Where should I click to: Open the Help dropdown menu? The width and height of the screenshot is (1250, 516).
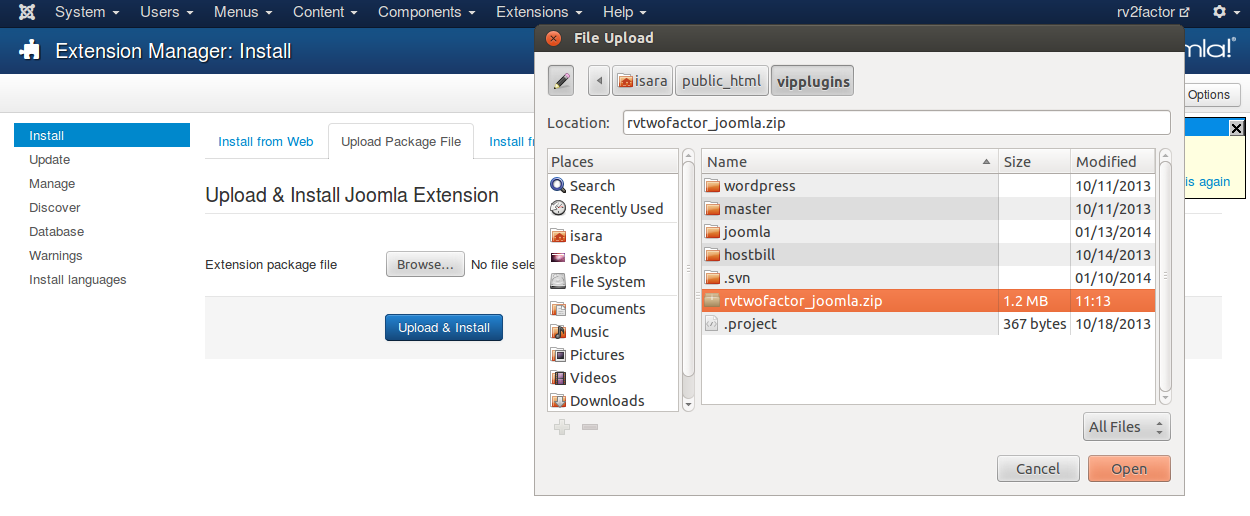click(624, 12)
